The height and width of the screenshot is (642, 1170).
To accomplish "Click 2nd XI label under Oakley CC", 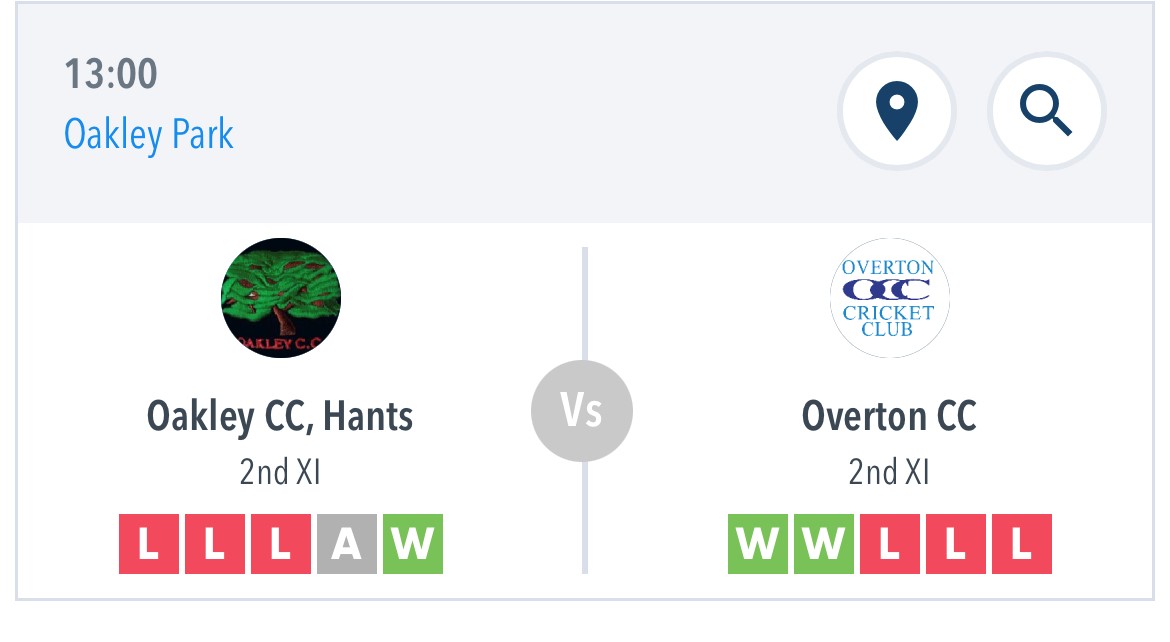I will (280, 472).
